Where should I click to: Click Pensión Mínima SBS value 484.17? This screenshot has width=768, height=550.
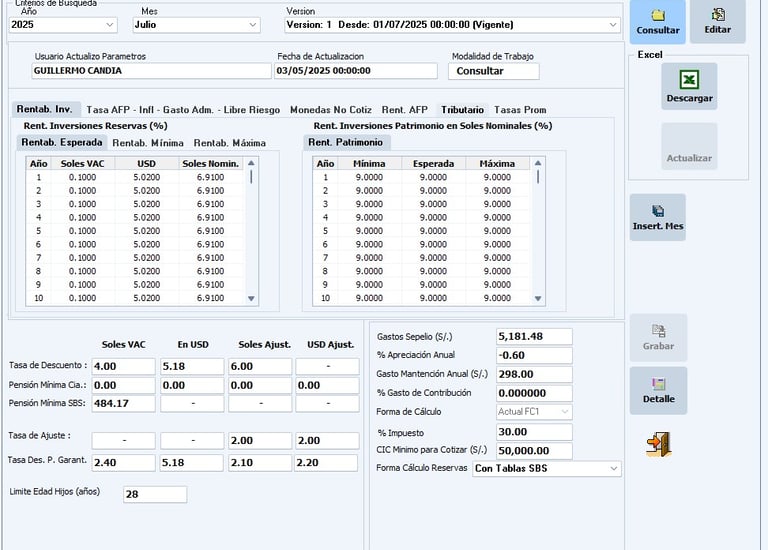pyautogui.click(x=123, y=404)
